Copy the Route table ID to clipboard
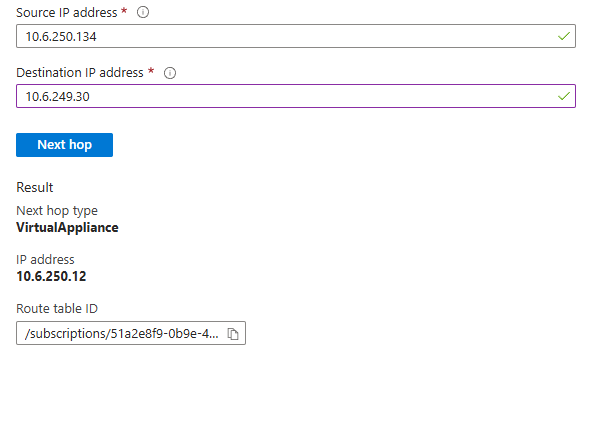Viewport: 598px width, 426px height. point(233,334)
